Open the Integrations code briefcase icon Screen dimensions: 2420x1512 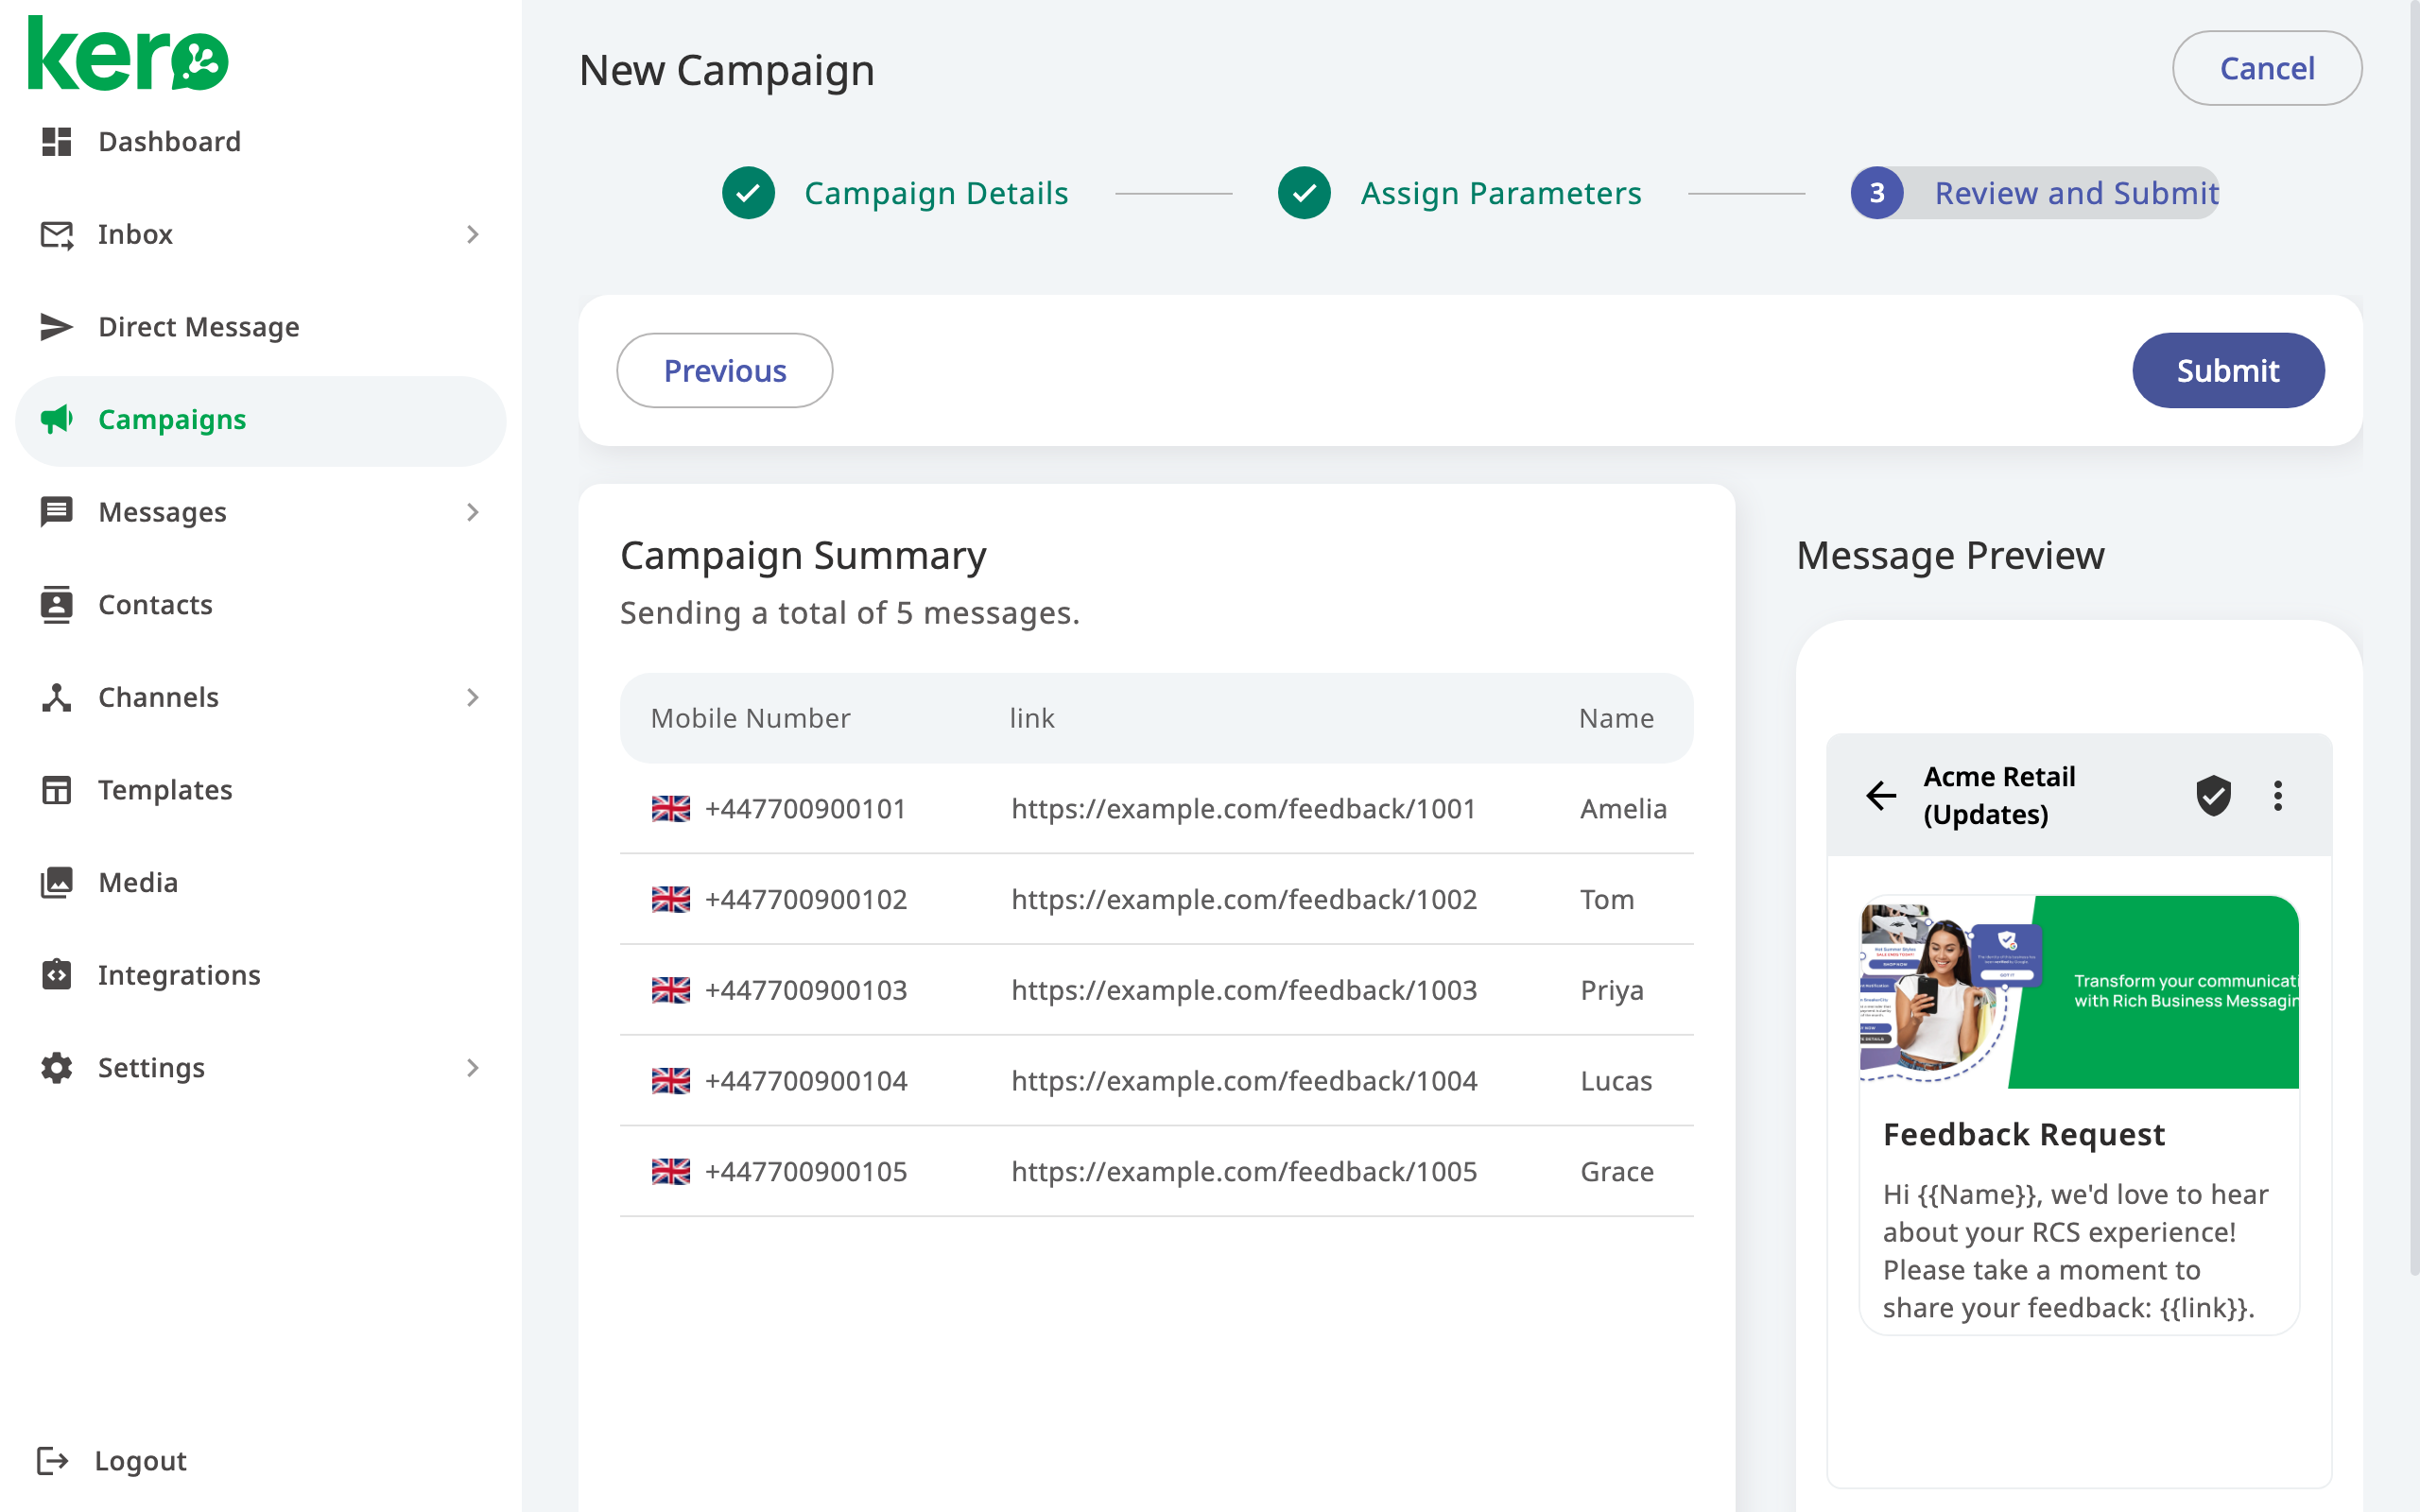click(x=56, y=975)
